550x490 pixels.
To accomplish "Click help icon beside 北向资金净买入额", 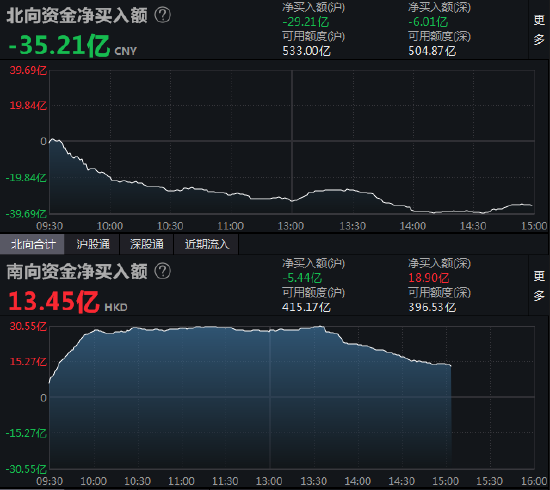I will pyautogui.click(x=162, y=15).
